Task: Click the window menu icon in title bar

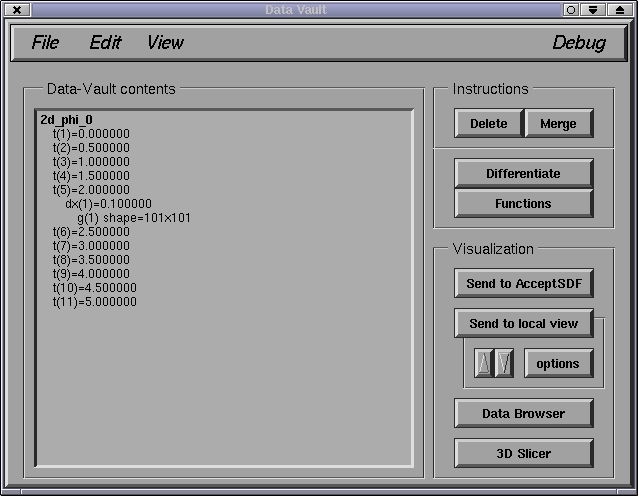Action: point(17,9)
